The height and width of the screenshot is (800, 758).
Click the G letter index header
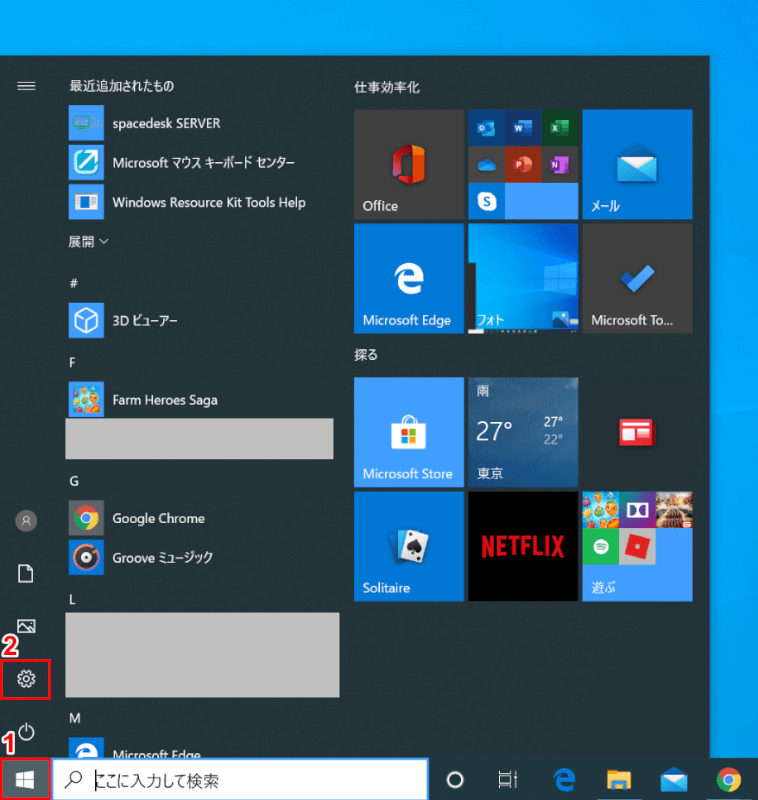[74, 481]
